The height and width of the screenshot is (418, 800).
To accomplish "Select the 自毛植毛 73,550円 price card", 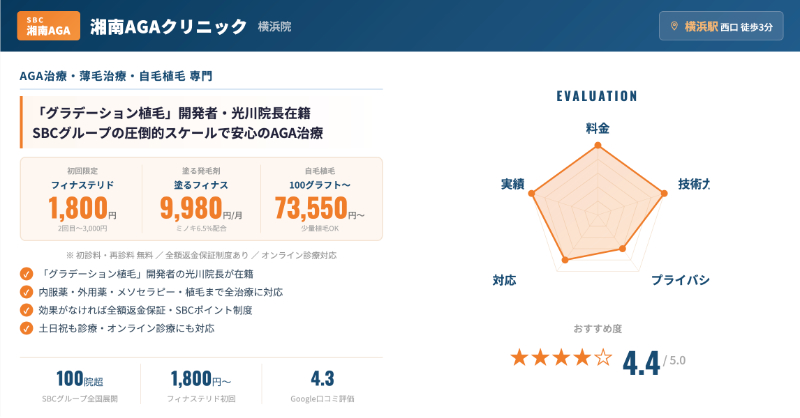I will click(x=320, y=198).
